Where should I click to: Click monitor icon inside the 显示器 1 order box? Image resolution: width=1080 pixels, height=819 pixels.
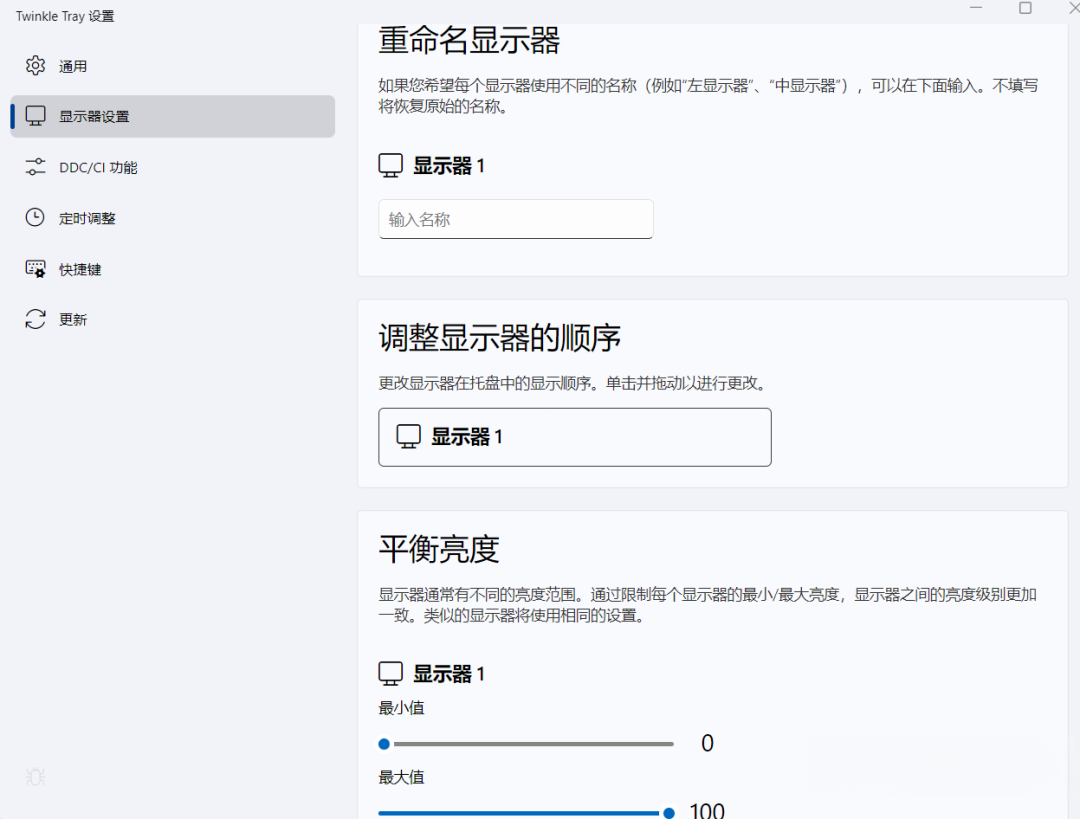point(408,436)
